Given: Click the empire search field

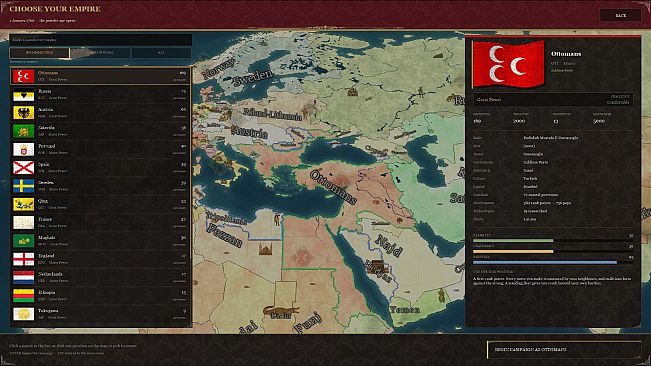Looking at the screenshot, I should point(100,40).
